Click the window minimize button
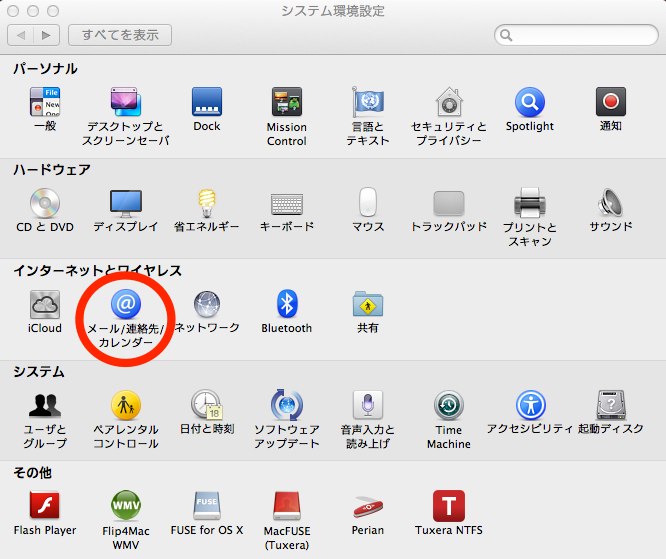This screenshot has height=559, width=666. pyautogui.click(x=33, y=11)
